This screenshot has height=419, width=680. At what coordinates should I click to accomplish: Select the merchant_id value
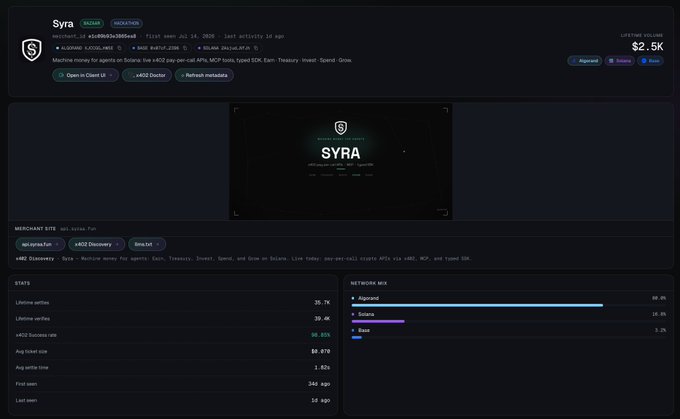click(112, 36)
